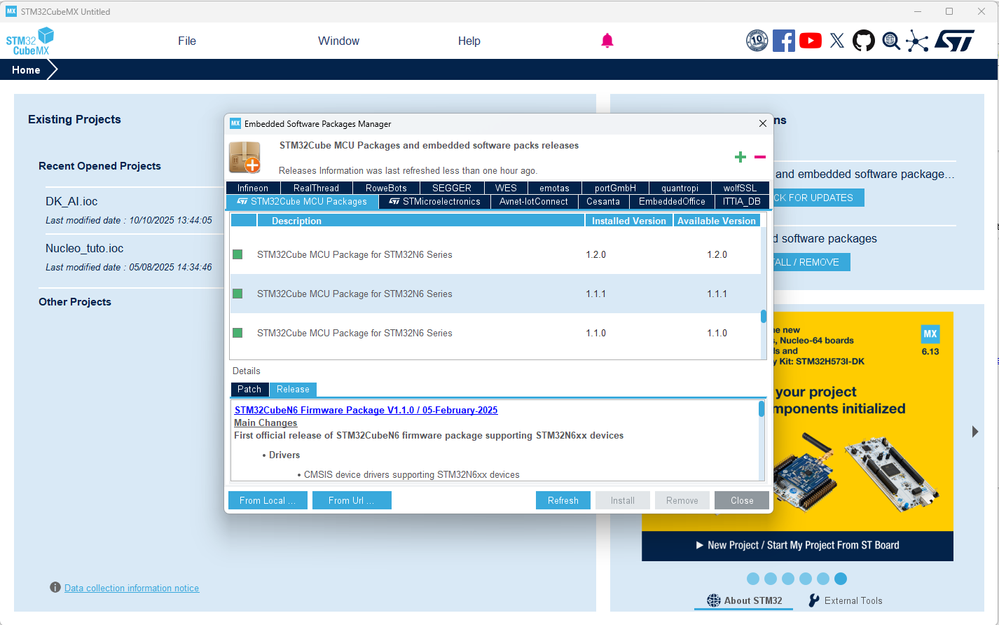Select the ITTIA_DB tab
This screenshot has width=999, height=625.
point(742,202)
